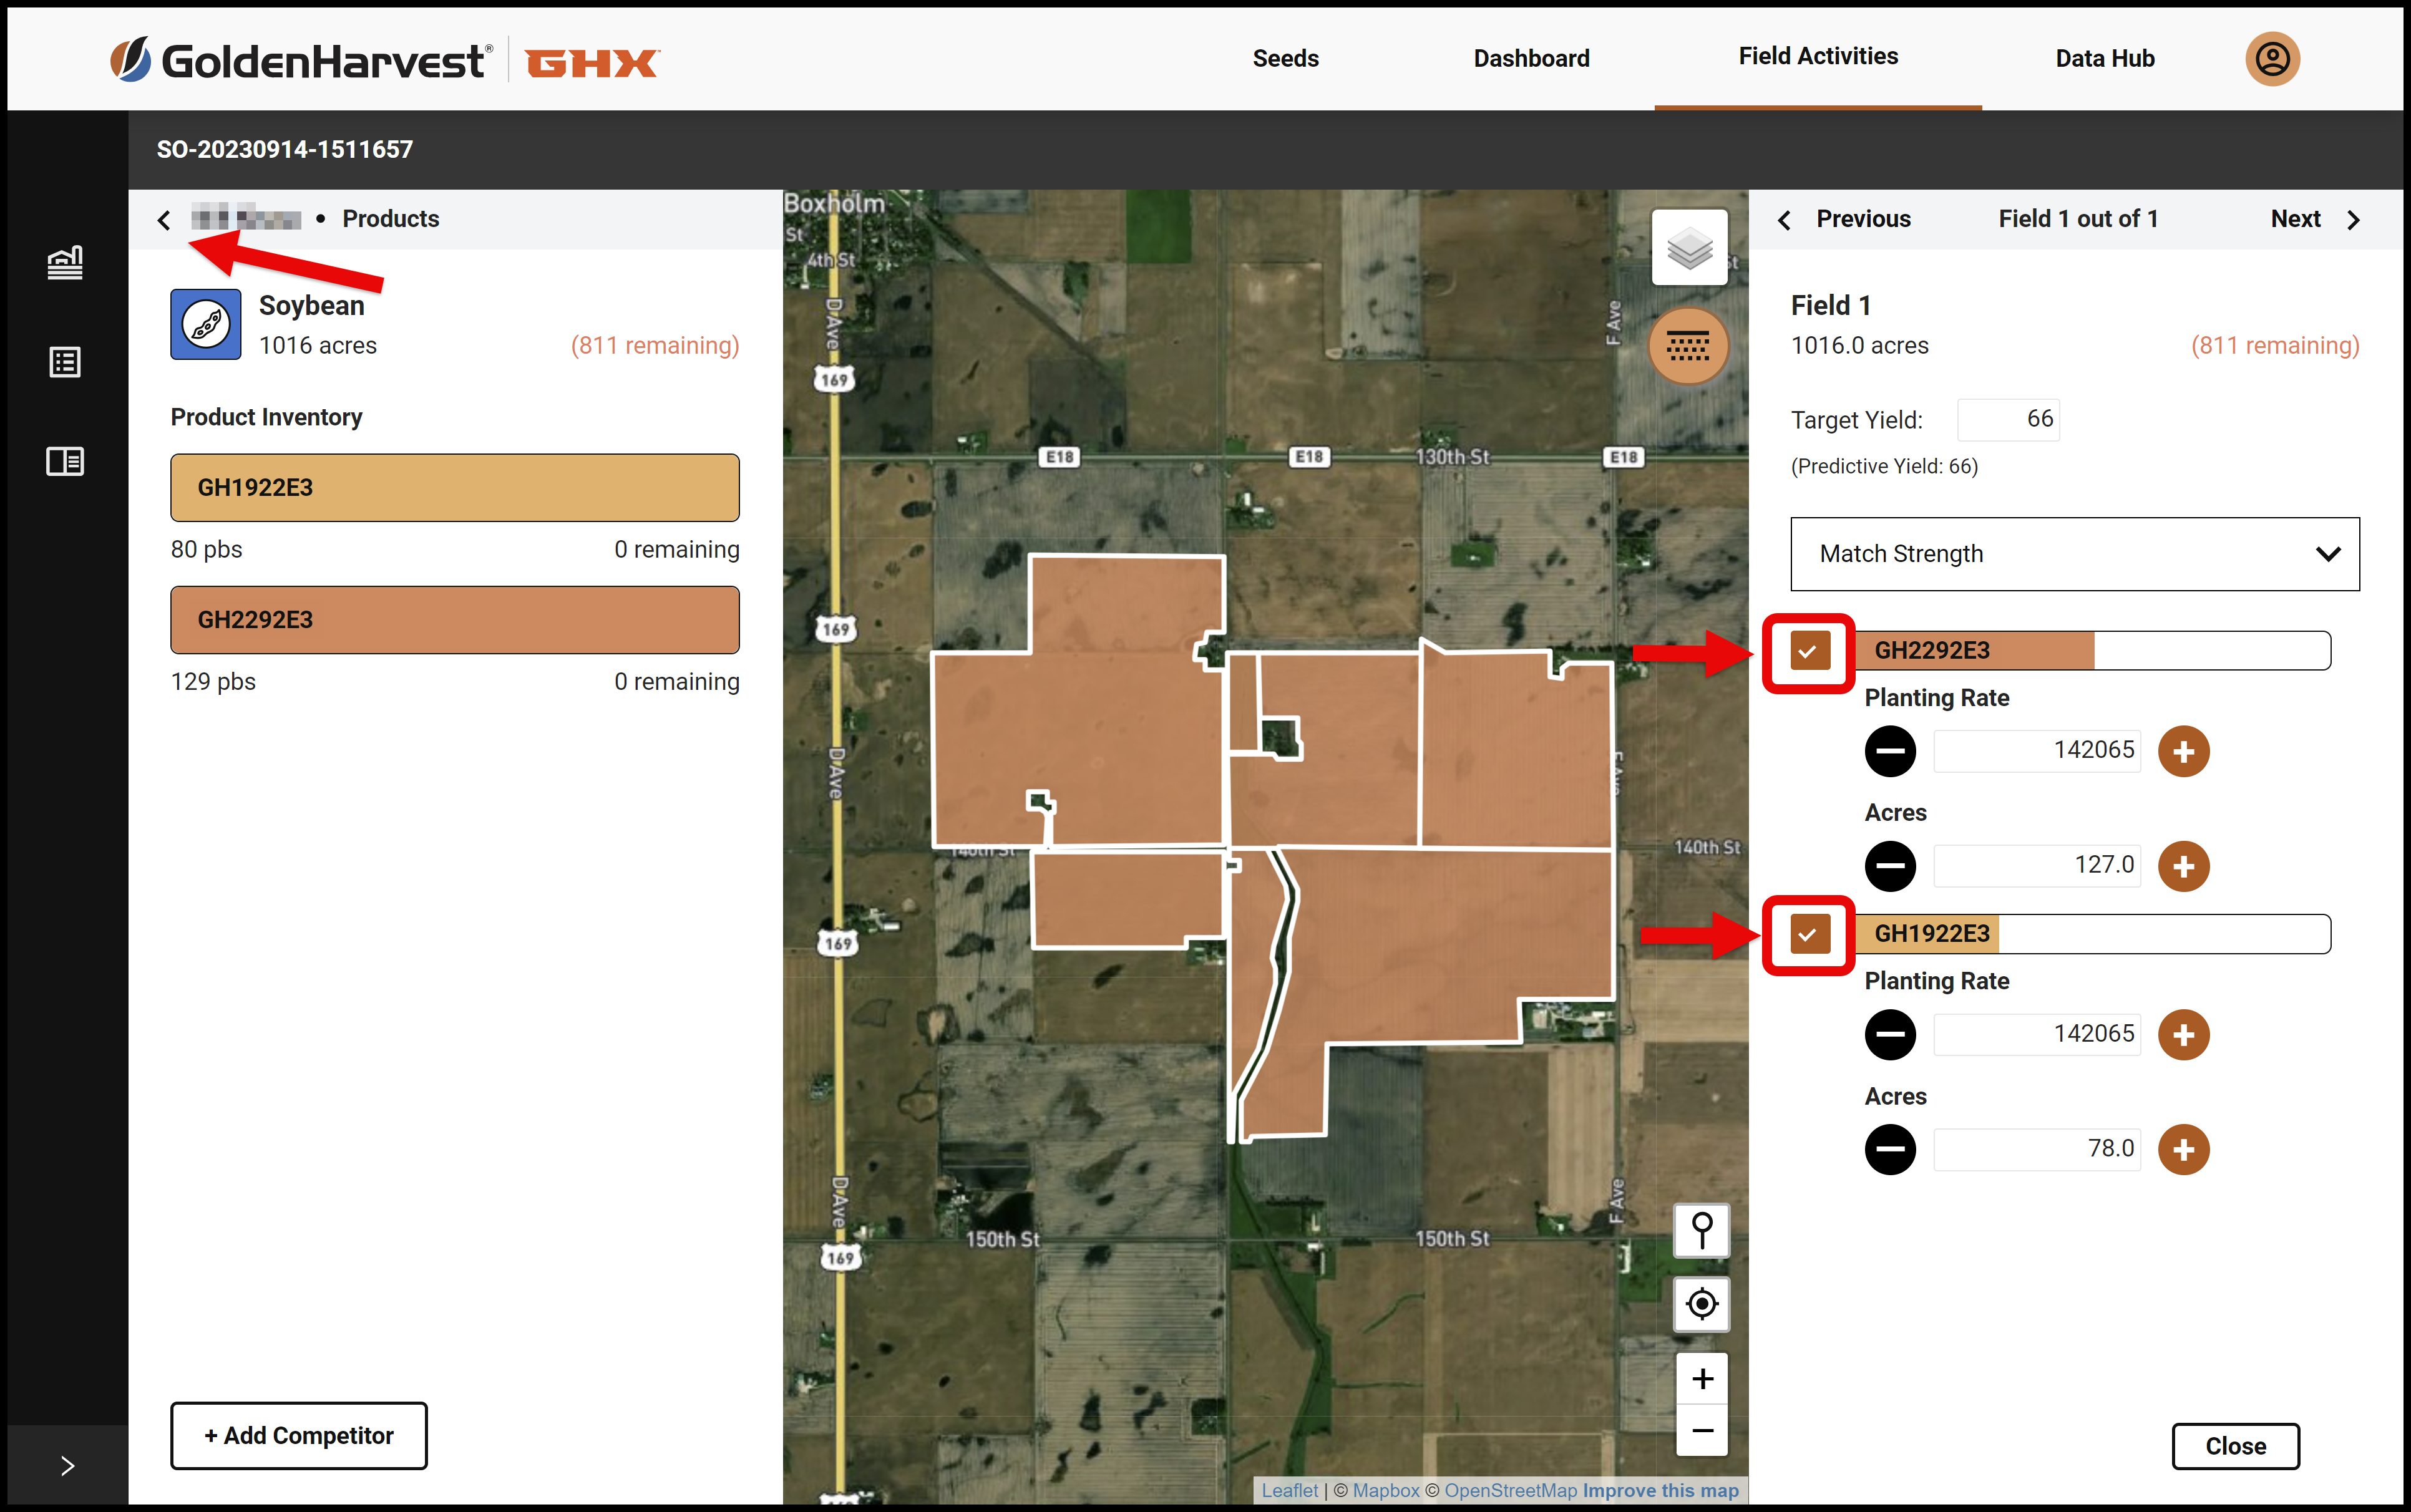Select the Field Activities tab
The width and height of the screenshot is (2411, 1512).
(1817, 57)
